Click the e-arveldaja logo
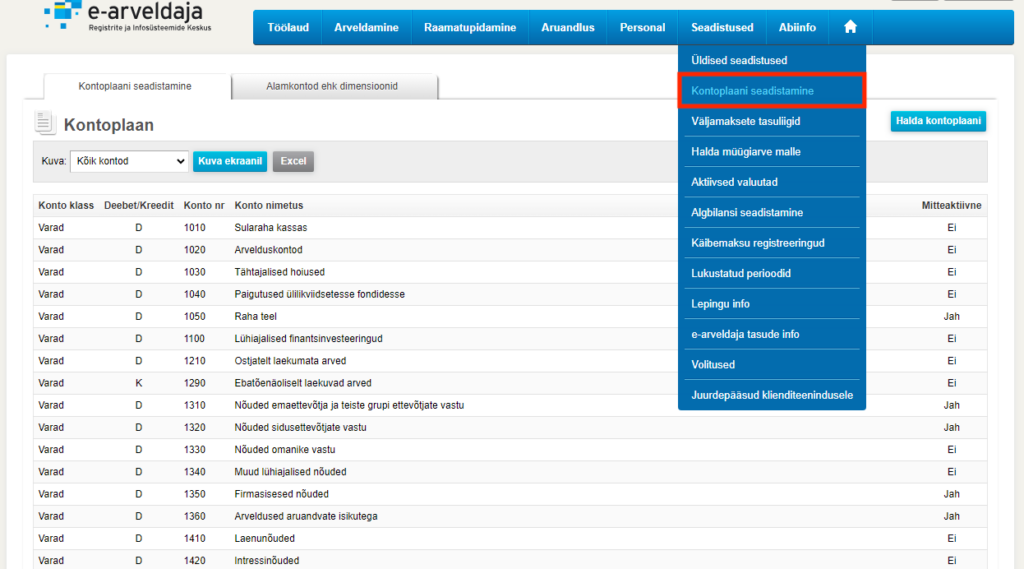 (127, 19)
